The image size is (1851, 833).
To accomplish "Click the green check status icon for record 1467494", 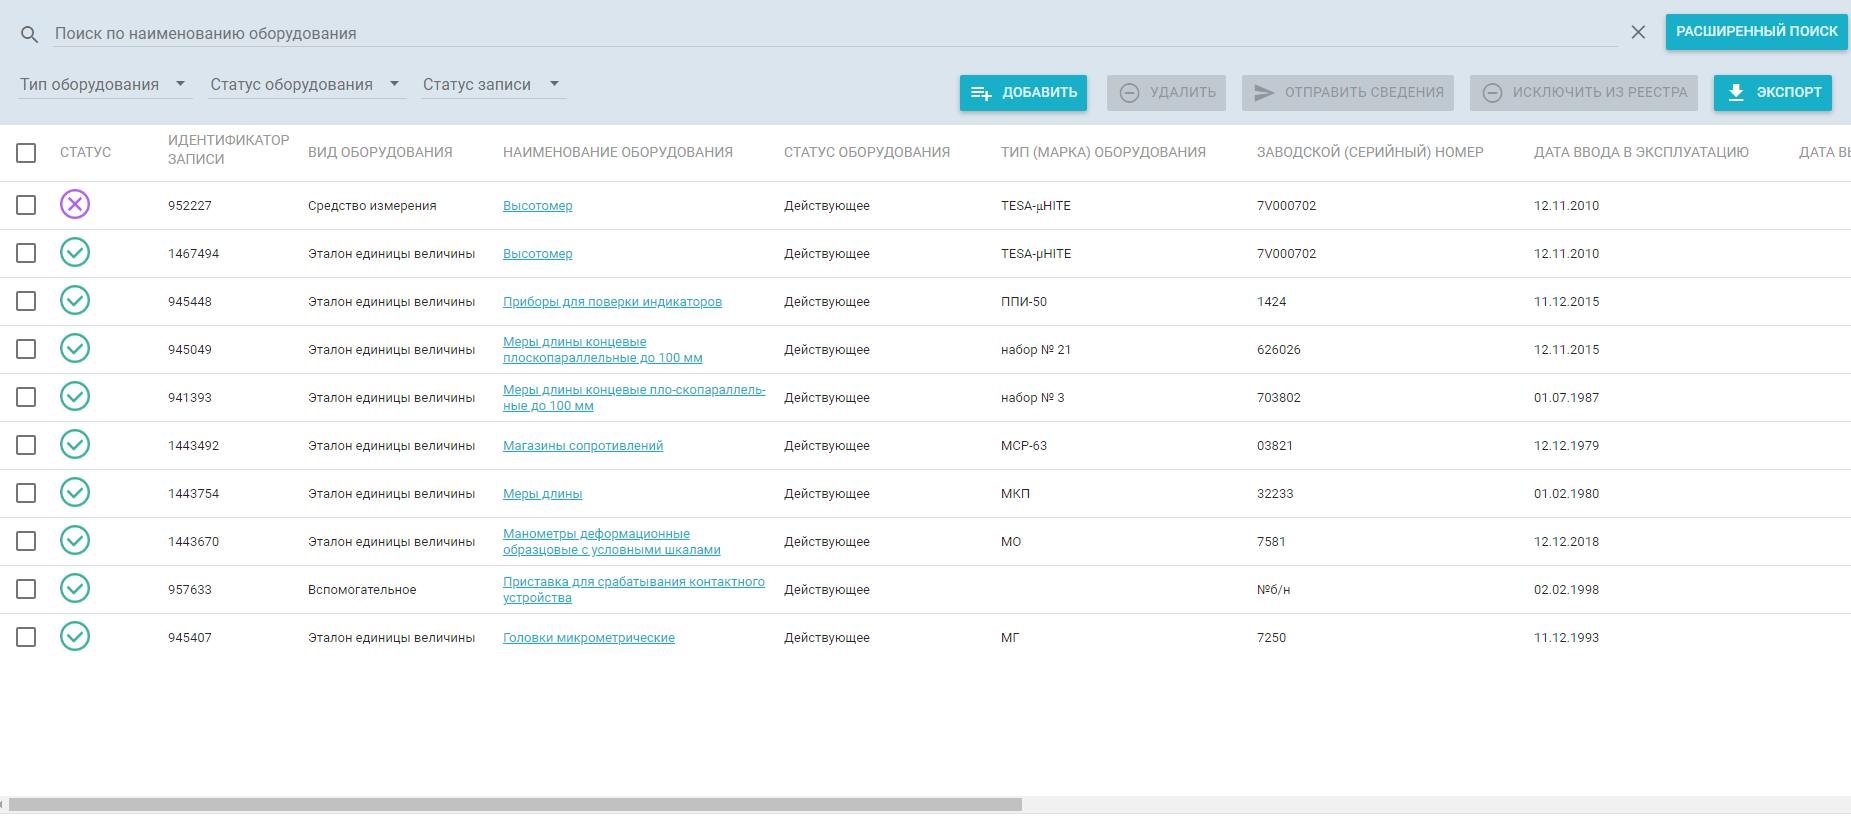I will pyautogui.click(x=75, y=253).
